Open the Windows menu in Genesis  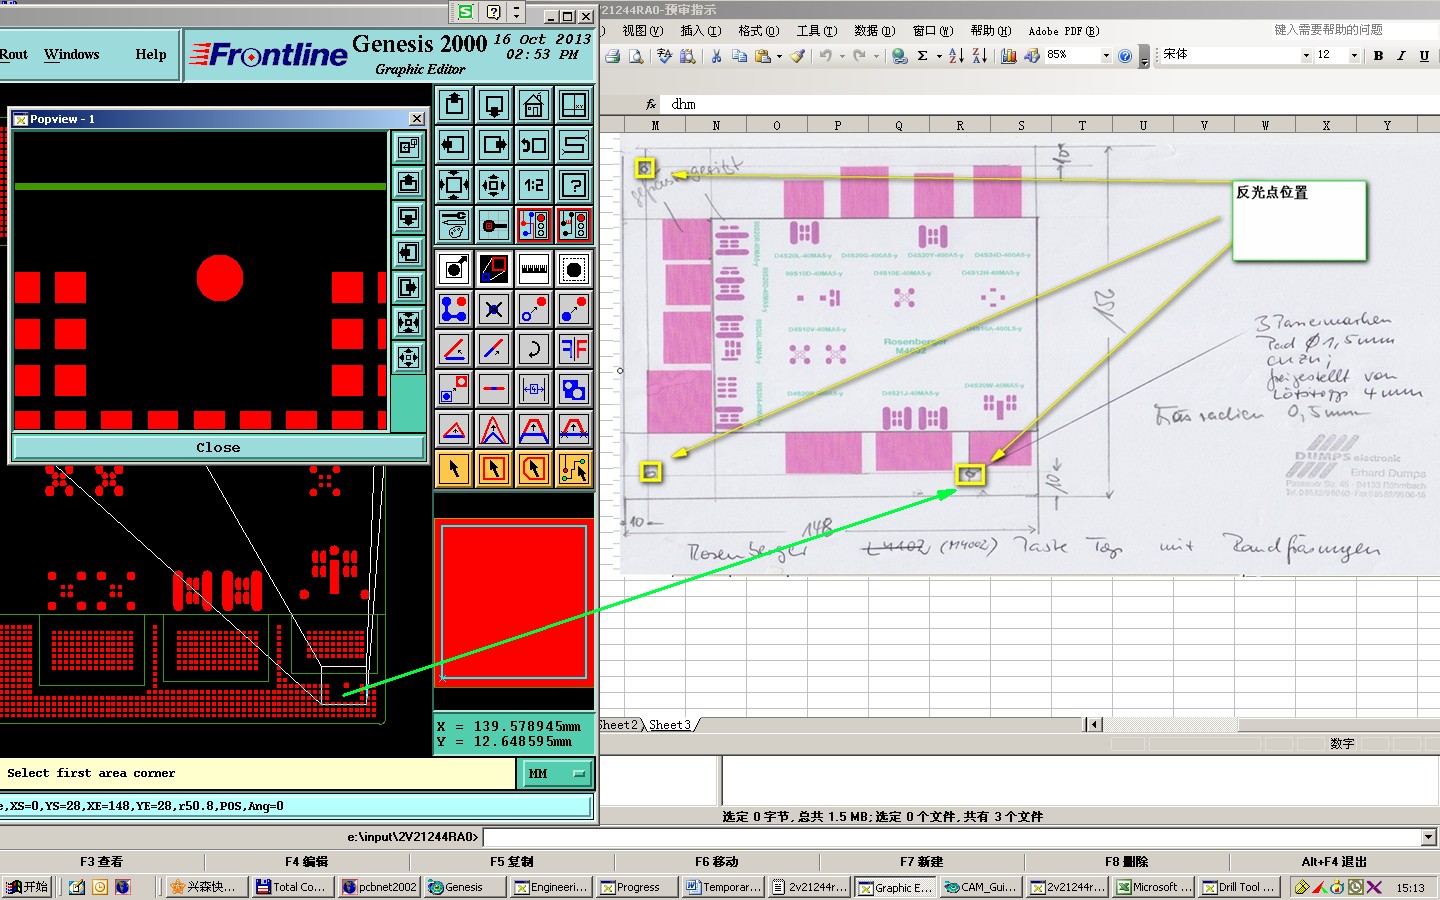71,54
